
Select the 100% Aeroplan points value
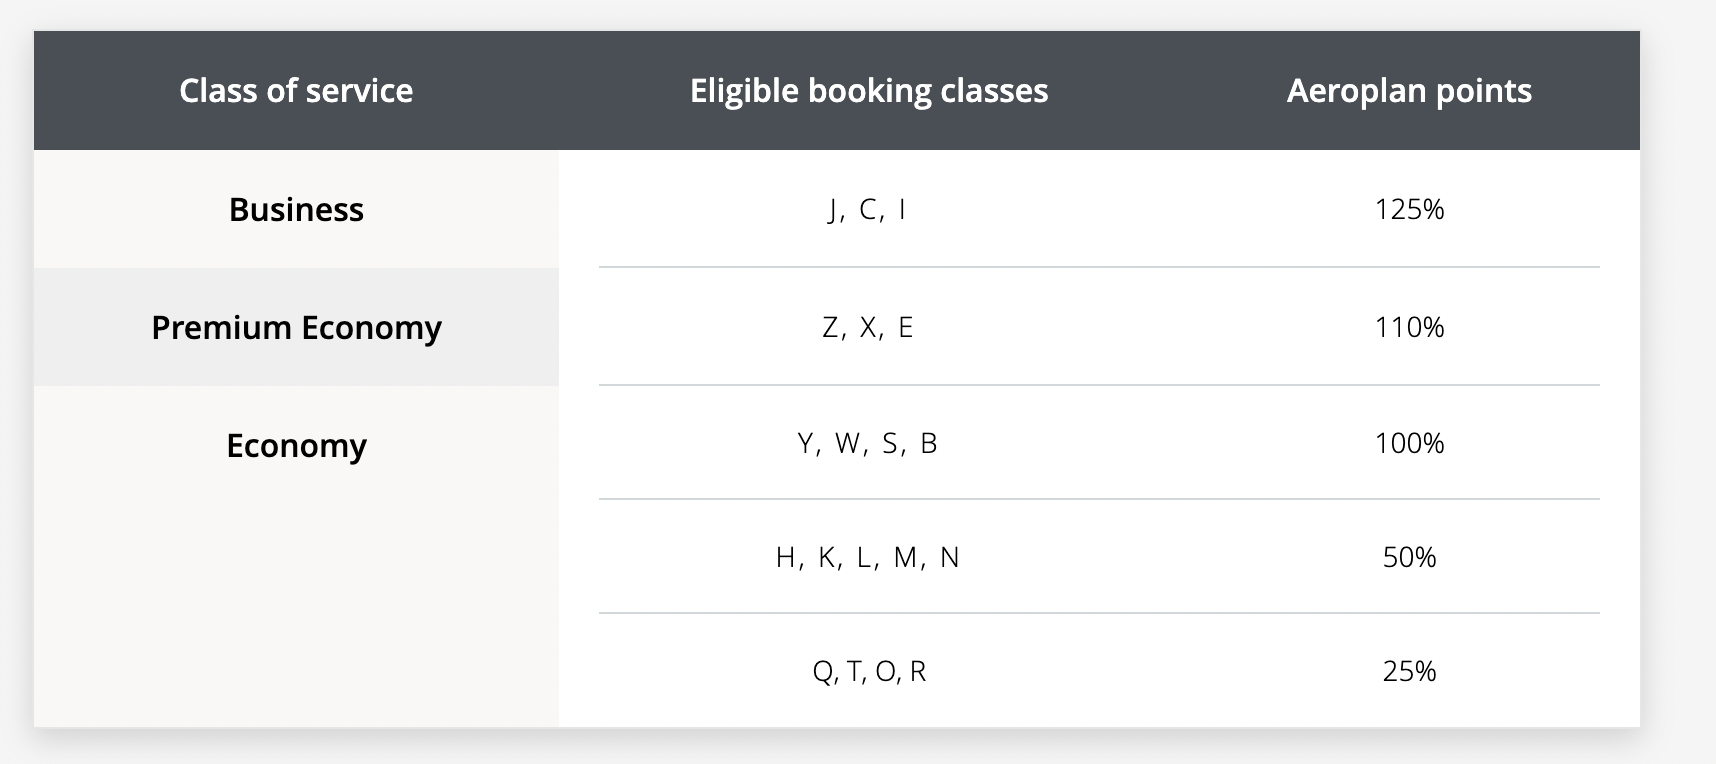[x=1409, y=443]
